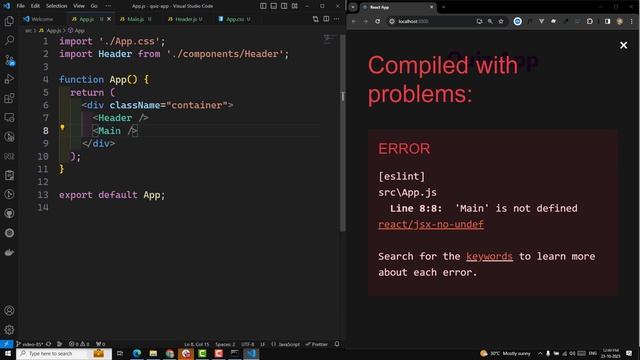Viewport: 640px width, 360px height.
Task: Click the split editor right icon
Action: [326, 19]
